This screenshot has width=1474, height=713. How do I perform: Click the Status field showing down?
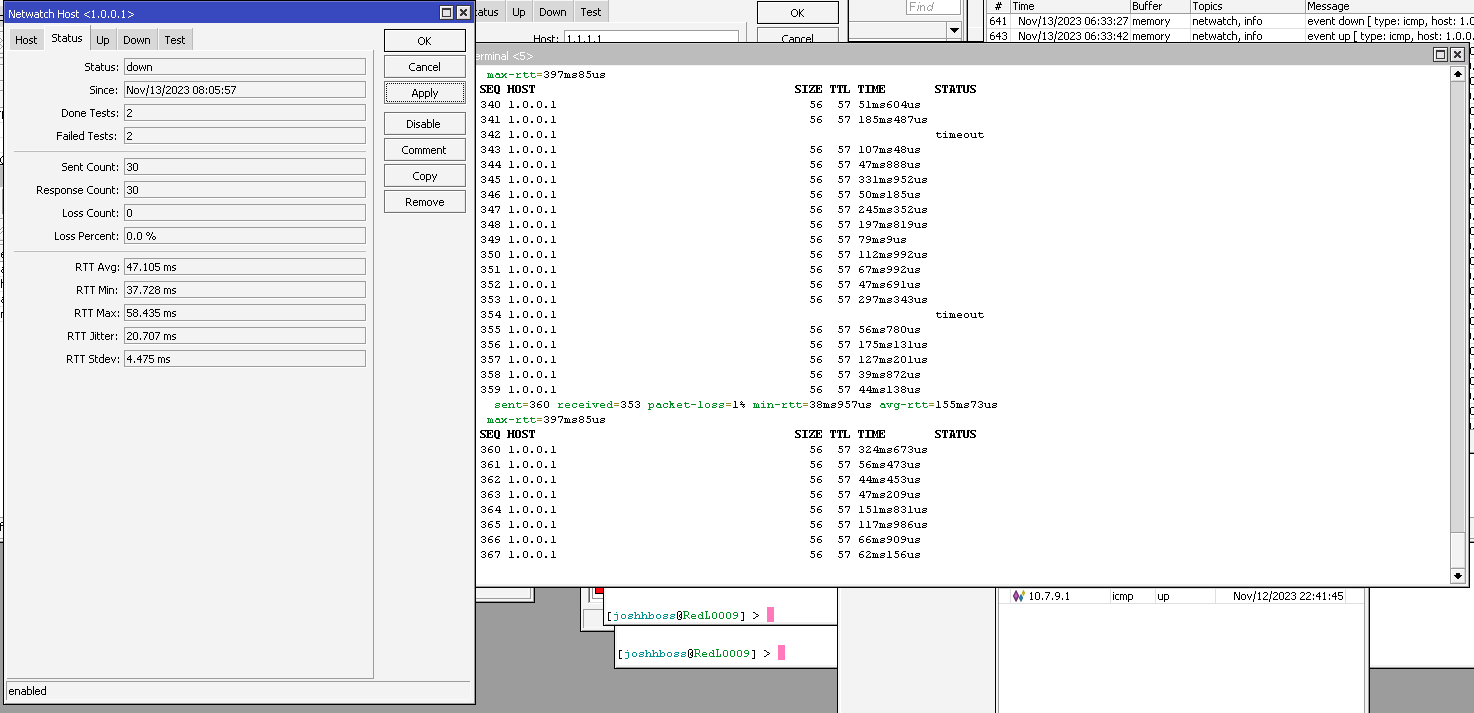[x=244, y=67]
